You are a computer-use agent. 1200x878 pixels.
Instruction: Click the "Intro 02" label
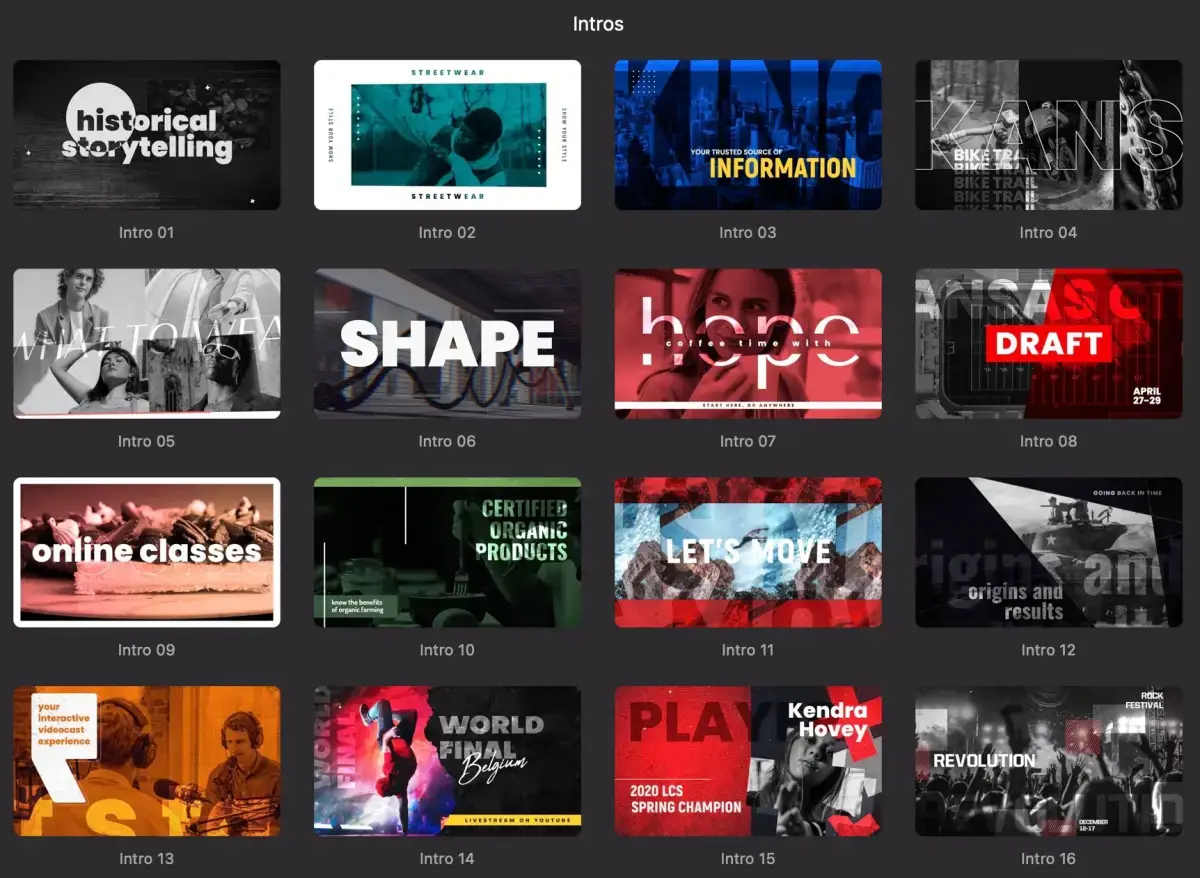click(x=447, y=233)
